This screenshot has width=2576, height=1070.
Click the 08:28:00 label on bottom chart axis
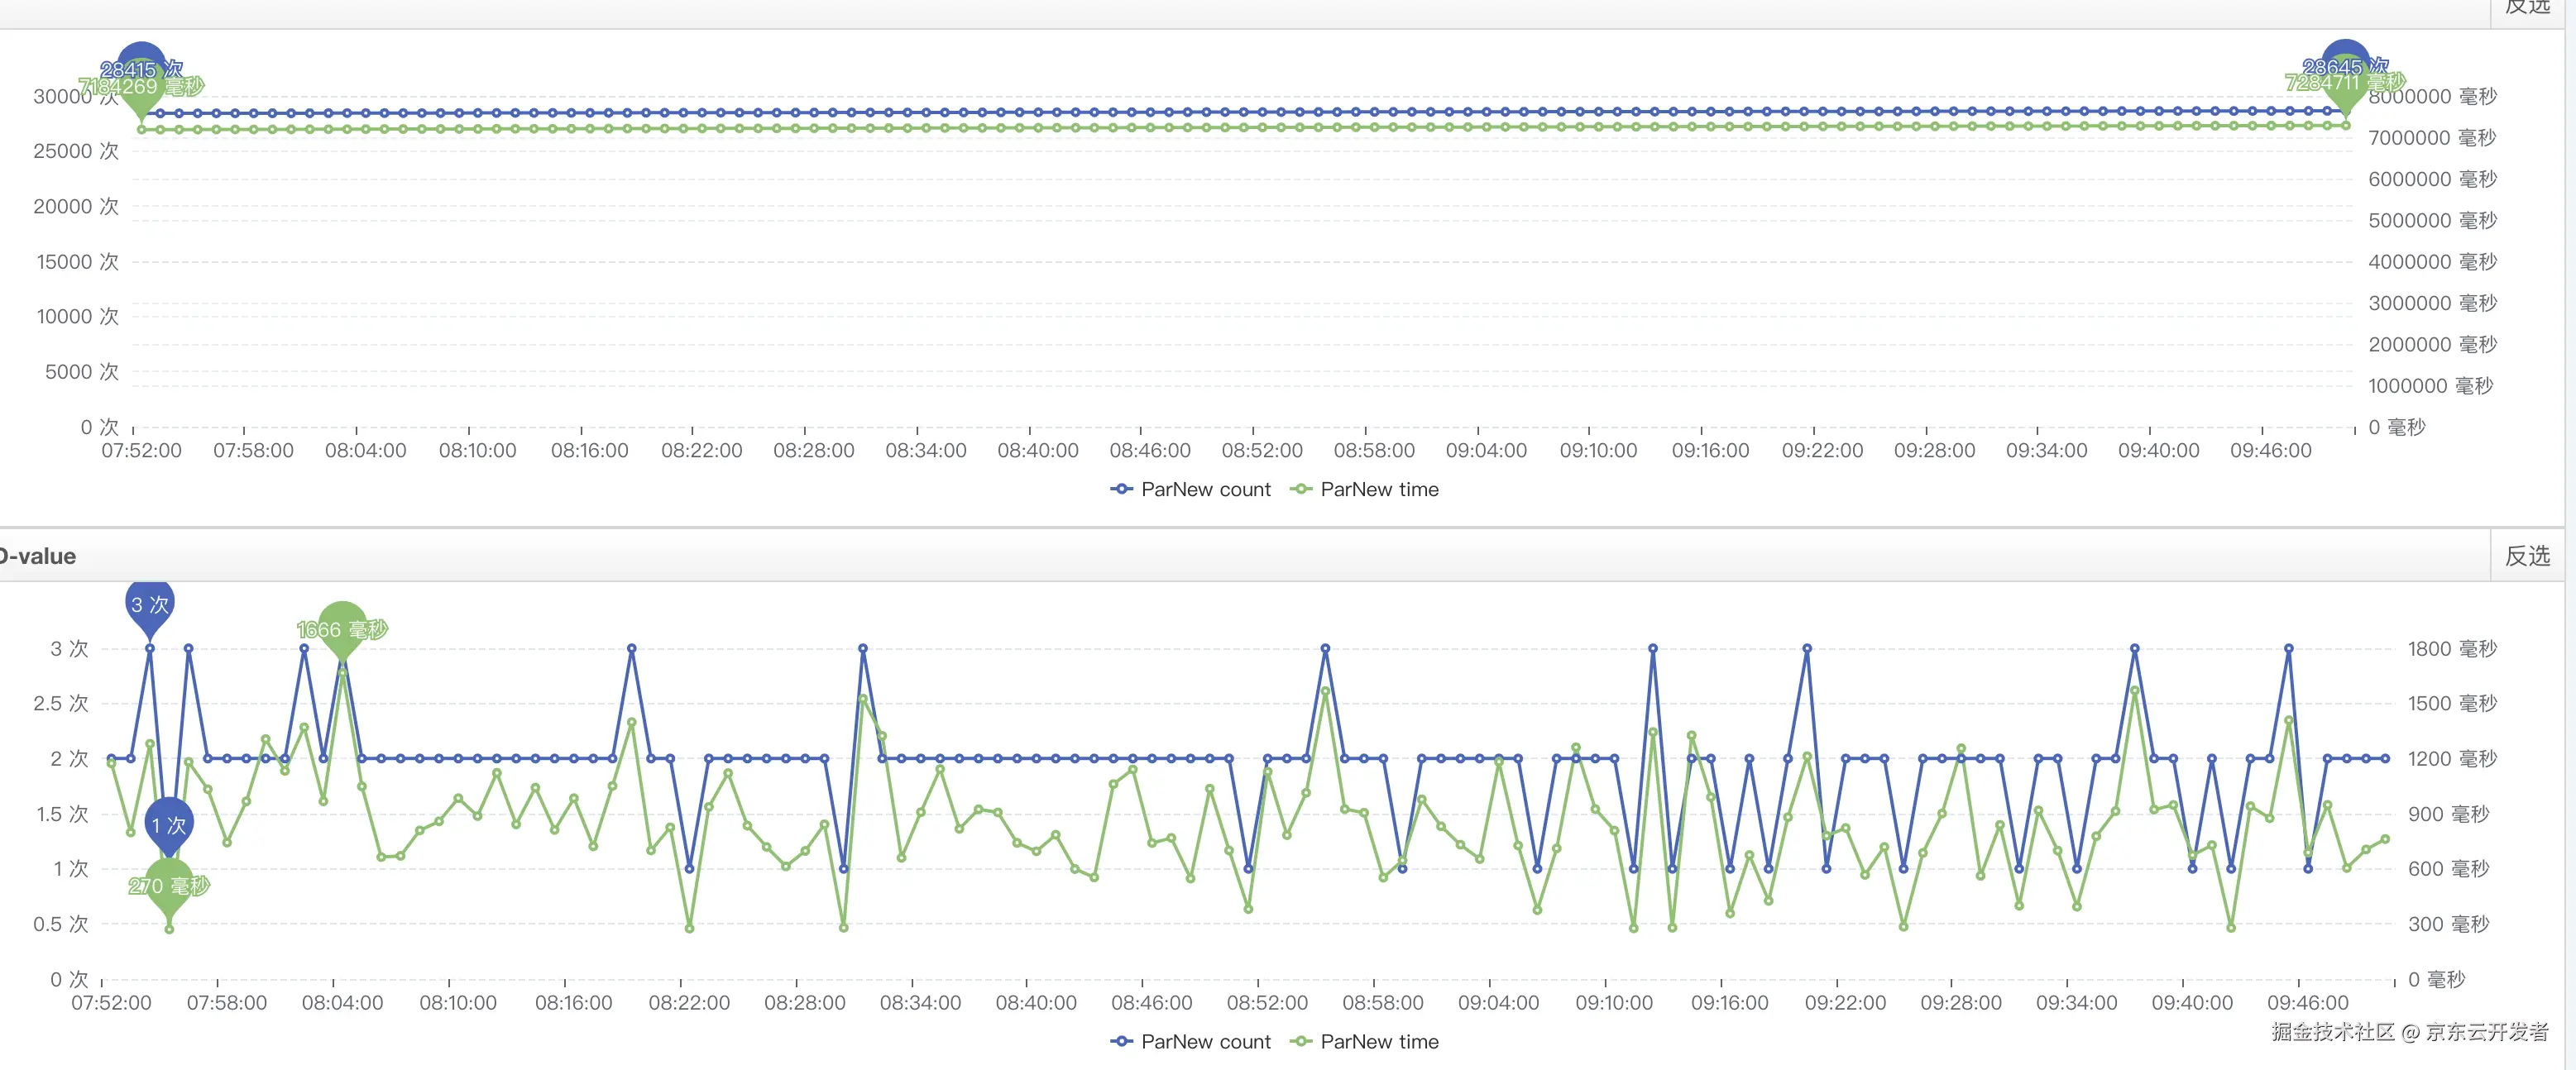[x=804, y=1002]
